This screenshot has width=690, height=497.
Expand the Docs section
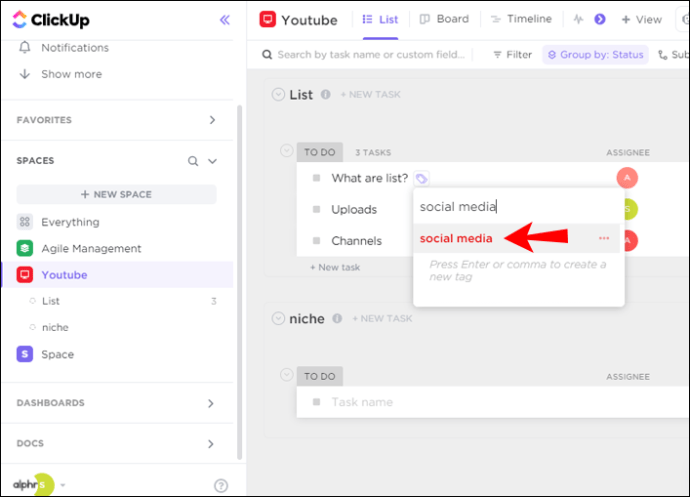pyautogui.click(x=211, y=444)
